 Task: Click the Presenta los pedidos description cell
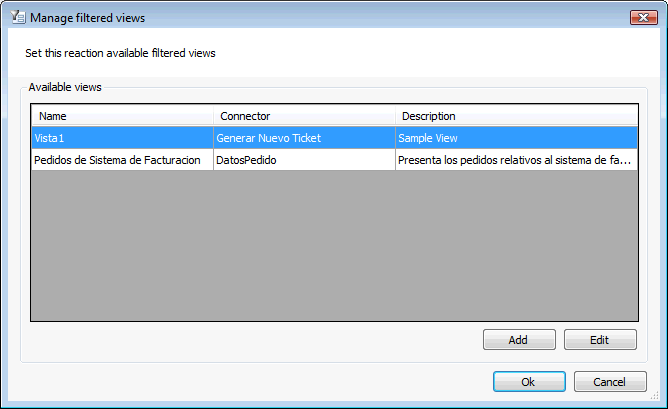point(516,160)
